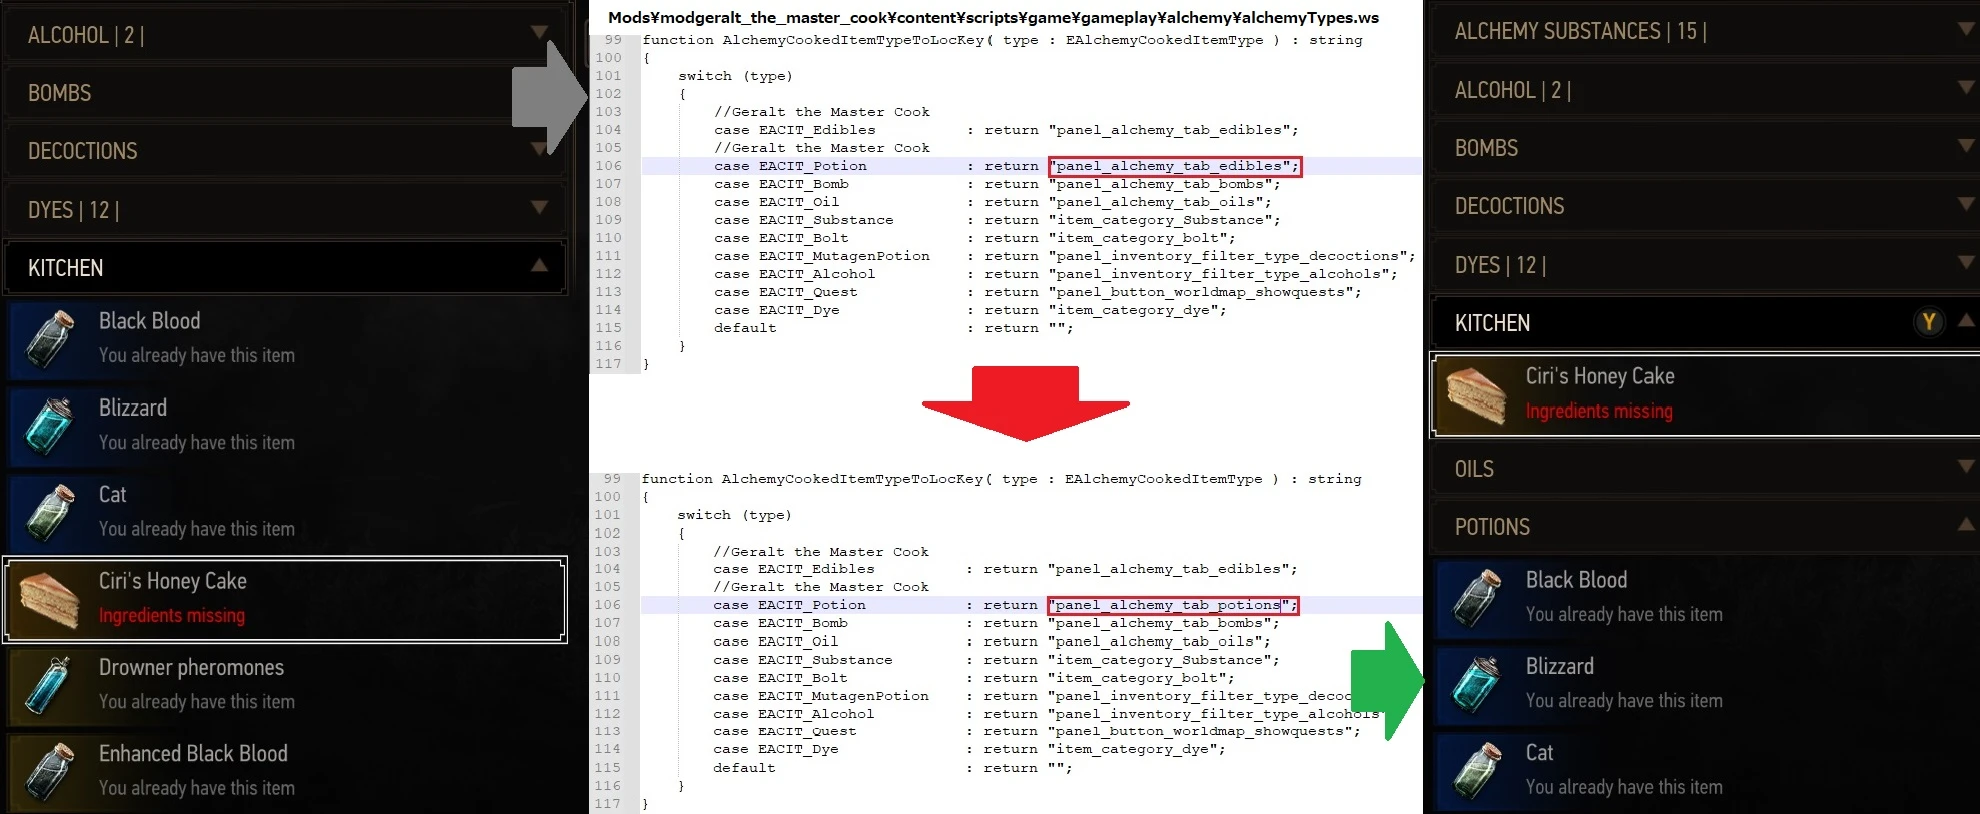Click "case EACIT_Bomb" in the upper code listing

tap(781, 184)
